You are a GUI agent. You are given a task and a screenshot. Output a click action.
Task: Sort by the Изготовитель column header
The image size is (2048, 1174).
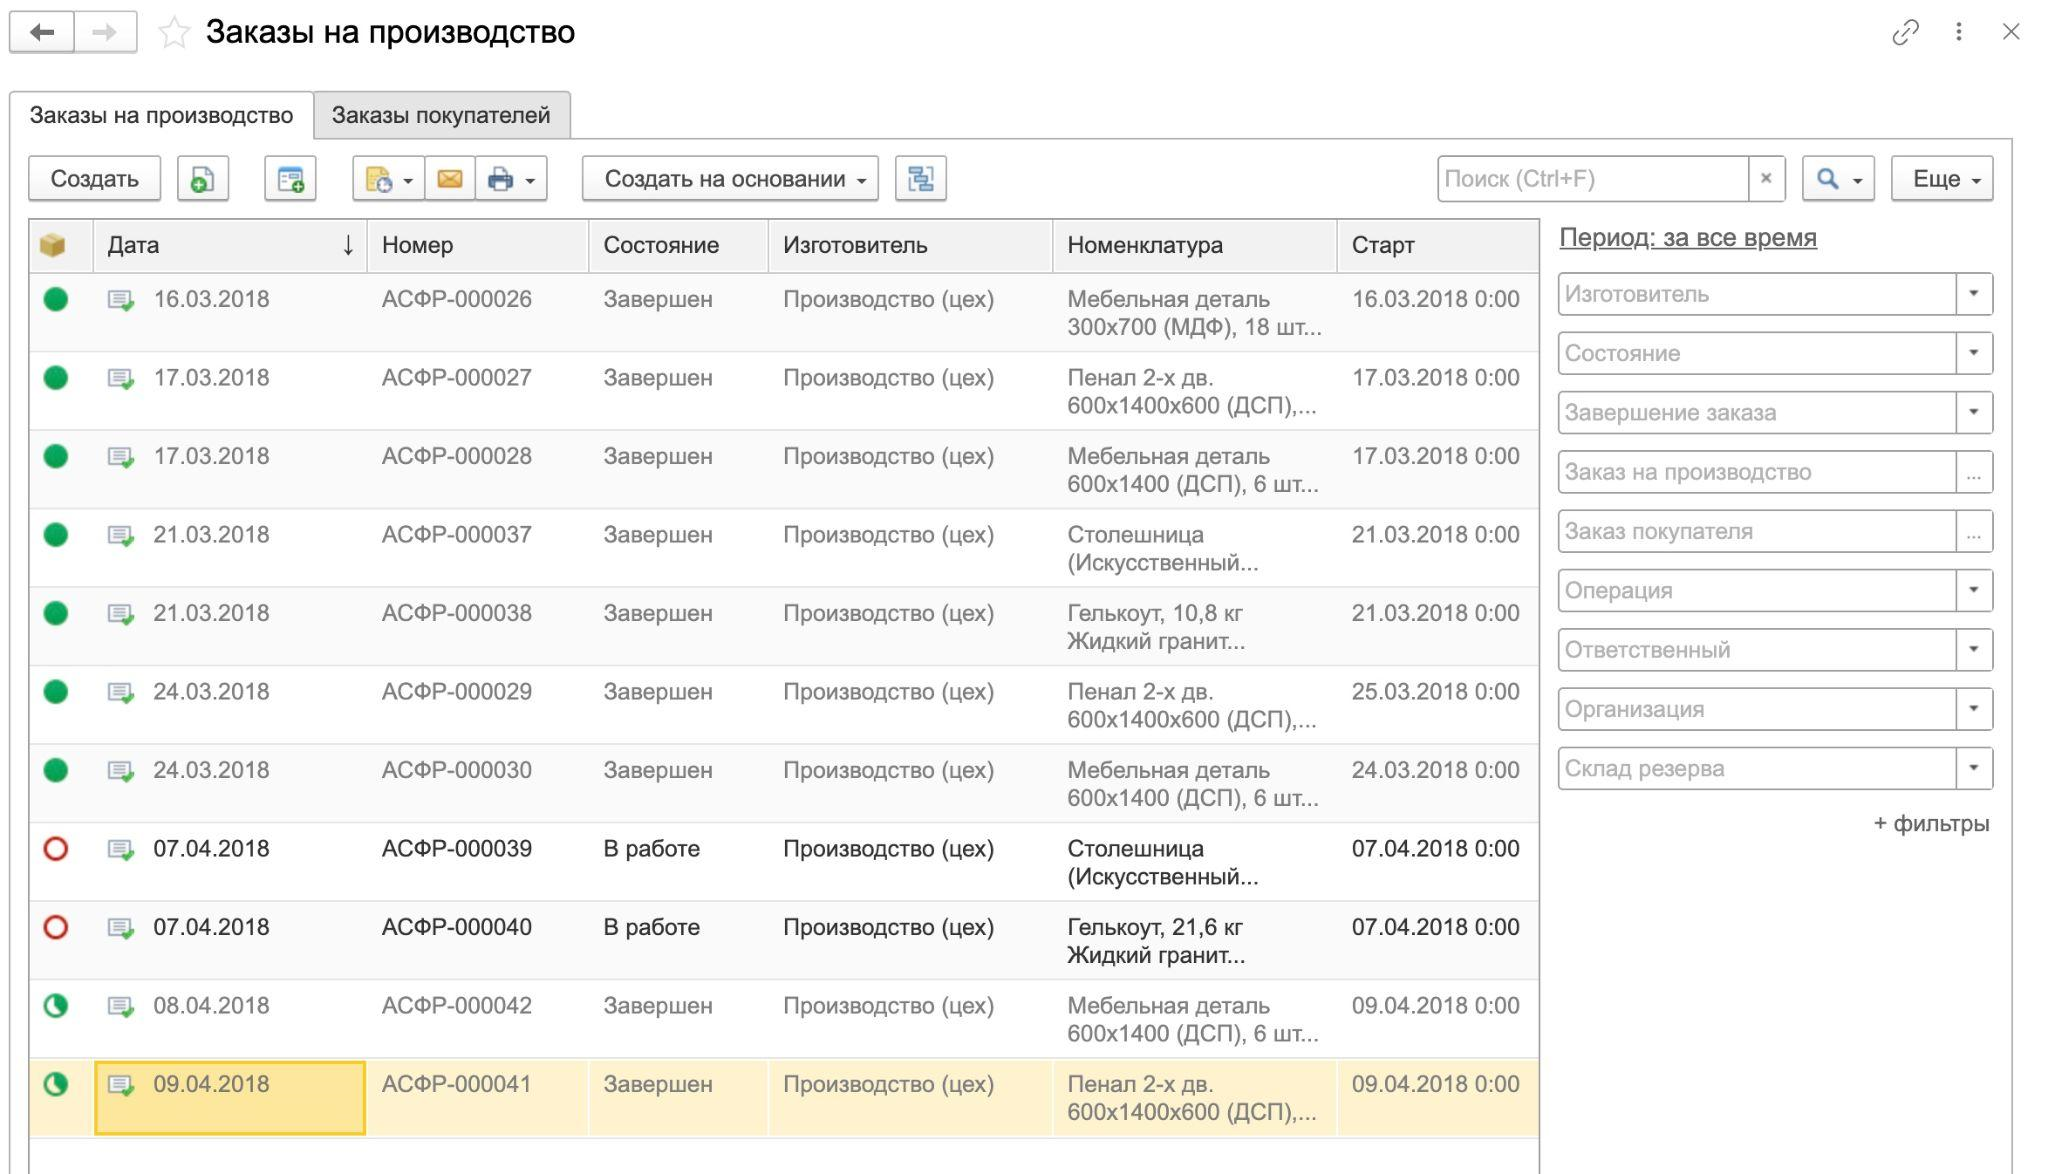point(910,245)
